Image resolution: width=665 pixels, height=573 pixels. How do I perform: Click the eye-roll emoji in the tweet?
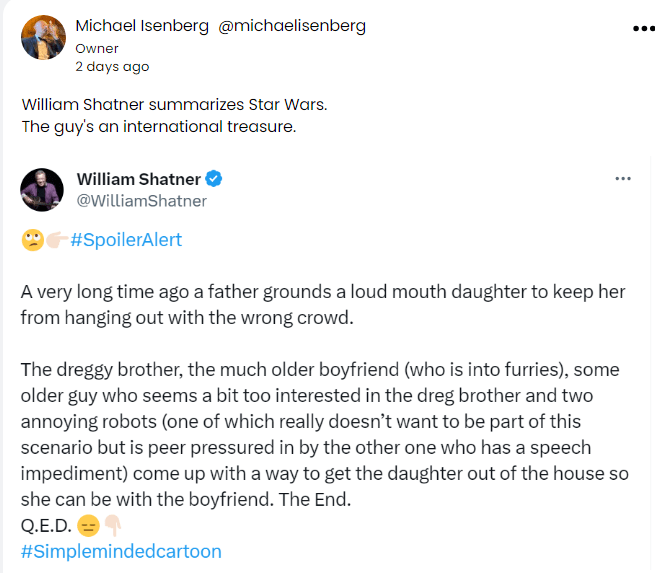click(x=31, y=240)
